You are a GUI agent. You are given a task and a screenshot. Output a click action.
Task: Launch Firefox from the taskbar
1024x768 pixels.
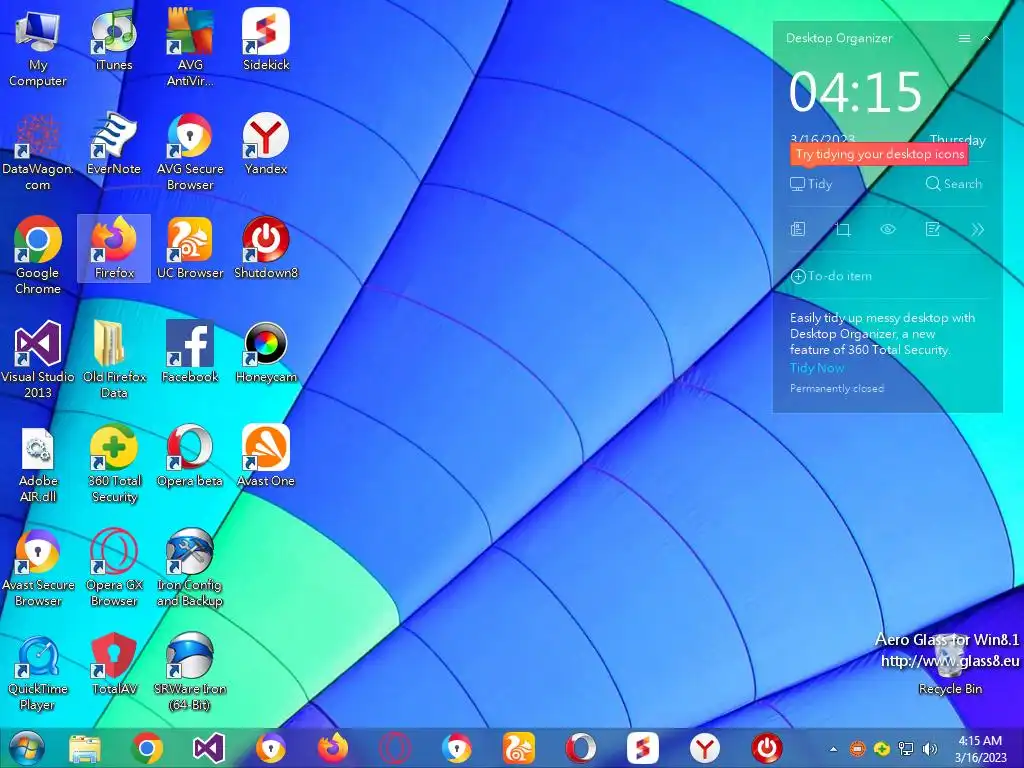pos(333,748)
